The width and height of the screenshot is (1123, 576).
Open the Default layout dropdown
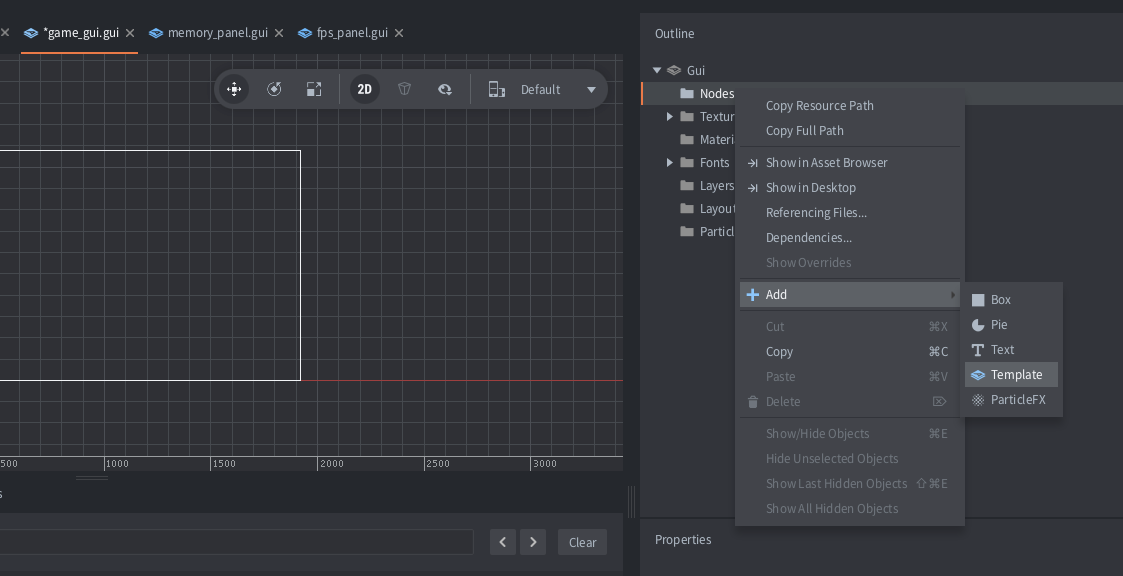[590, 89]
